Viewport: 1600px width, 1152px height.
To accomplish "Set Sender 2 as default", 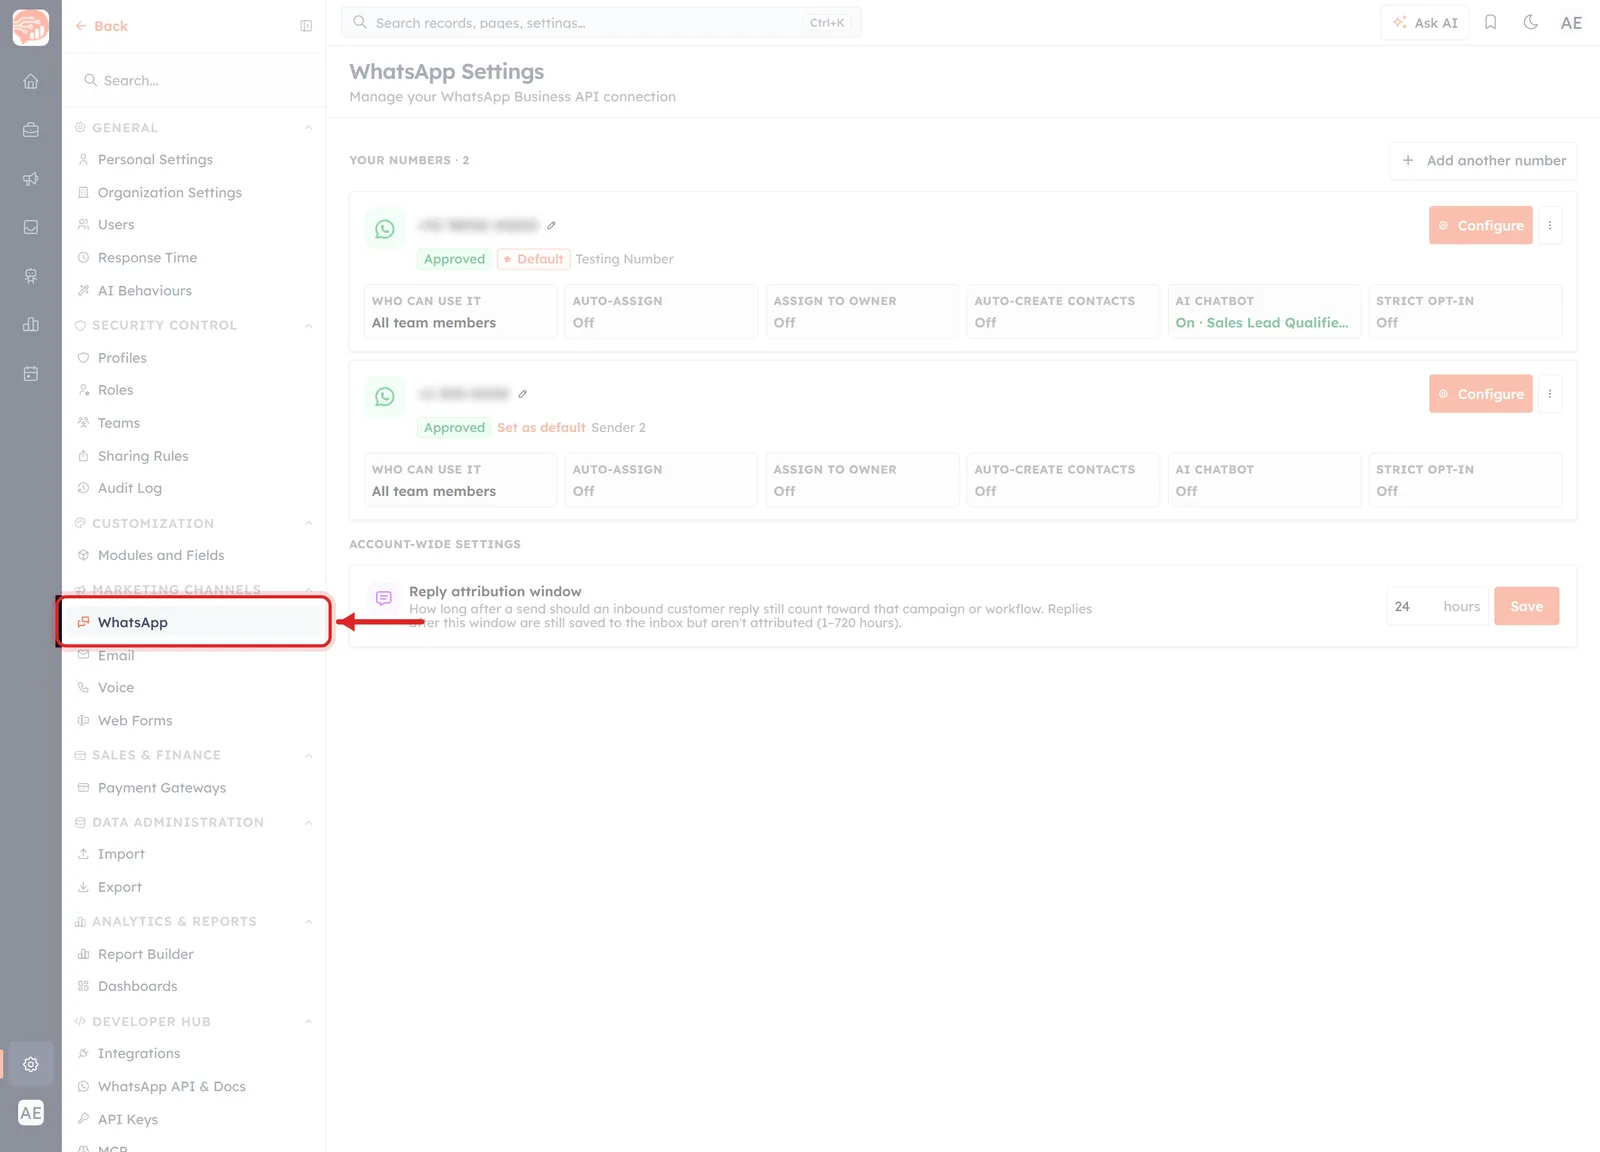I will [541, 428].
